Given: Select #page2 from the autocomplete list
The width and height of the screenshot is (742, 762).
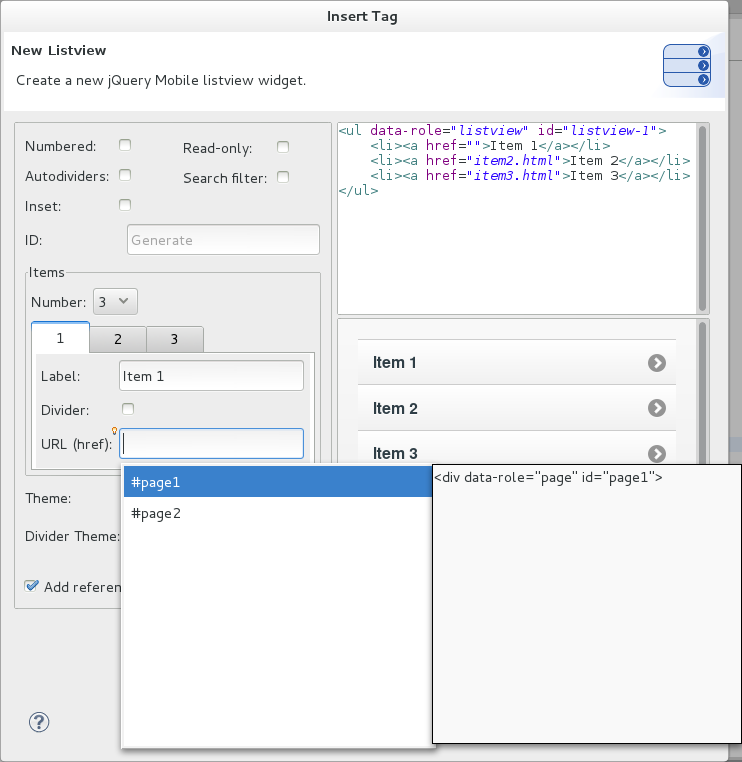Looking at the screenshot, I should pyautogui.click(x=275, y=513).
